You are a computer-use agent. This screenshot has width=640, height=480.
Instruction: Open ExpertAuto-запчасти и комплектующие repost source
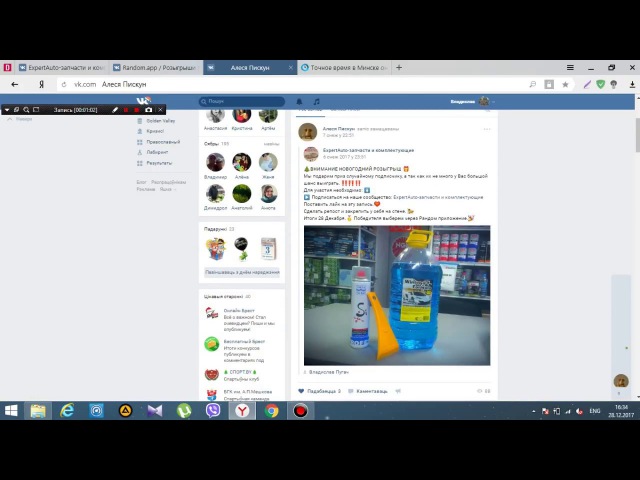pos(368,150)
